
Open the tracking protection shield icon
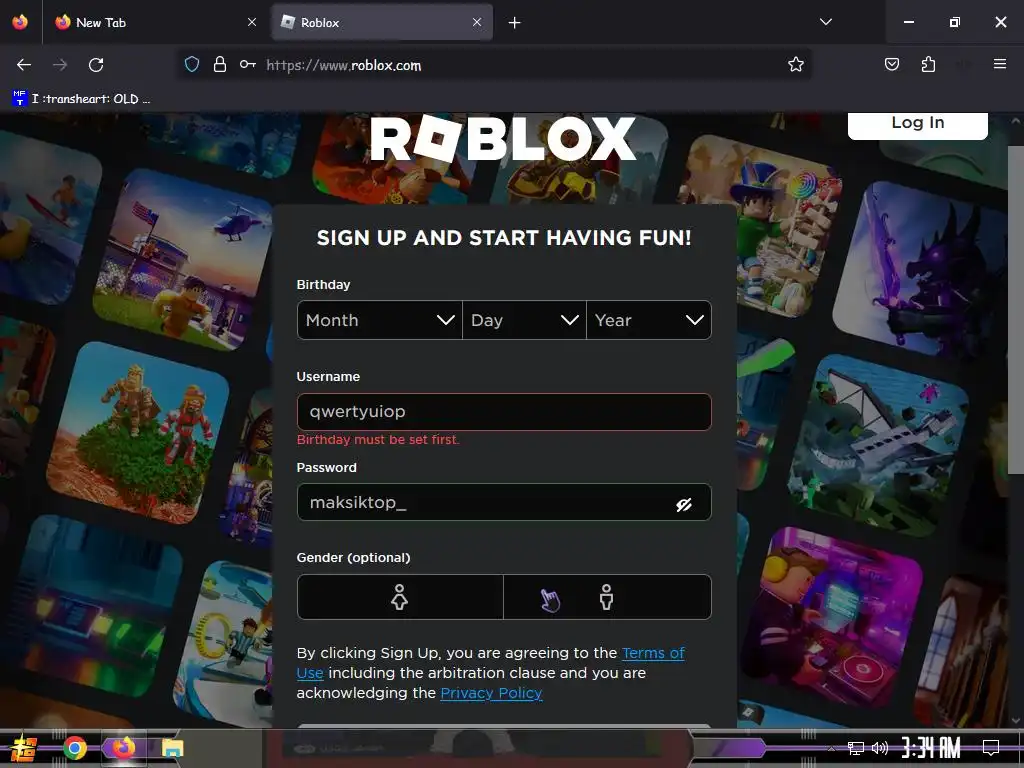[191, 65]
